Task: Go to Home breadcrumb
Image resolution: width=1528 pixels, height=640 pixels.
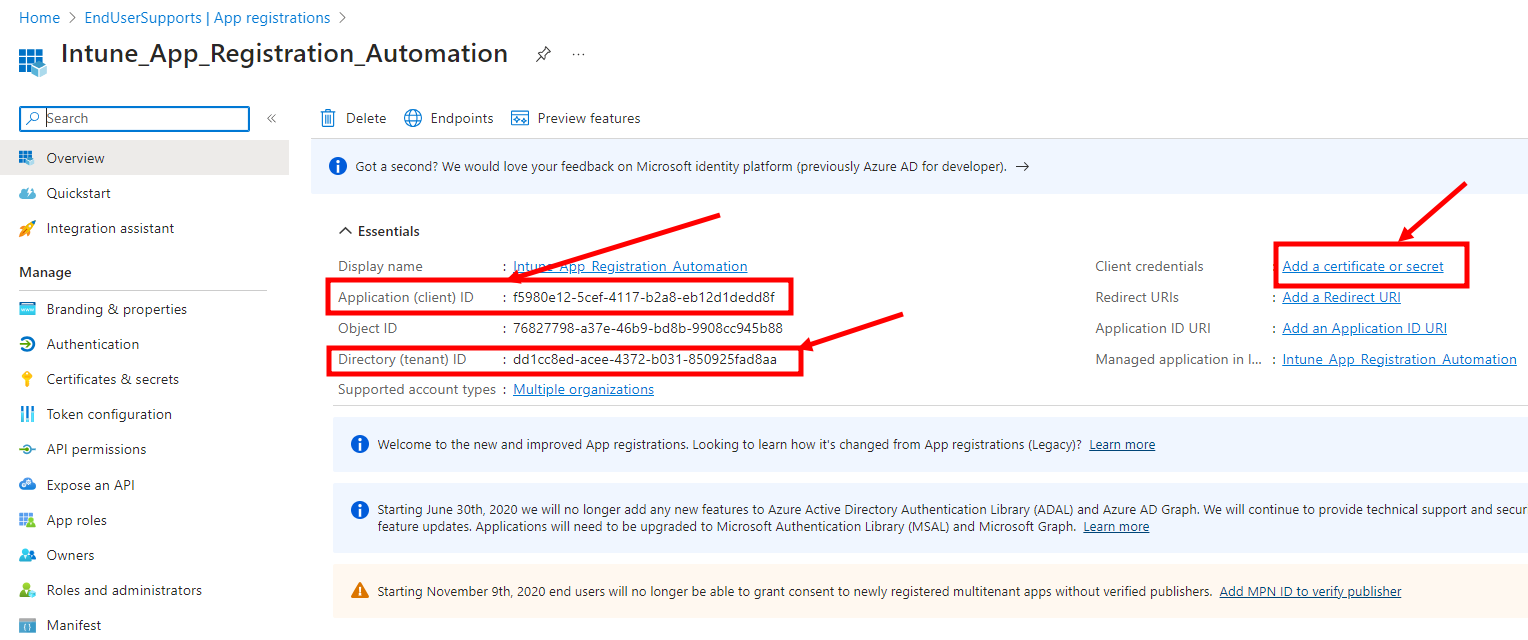Action: [x=39, y=18]
